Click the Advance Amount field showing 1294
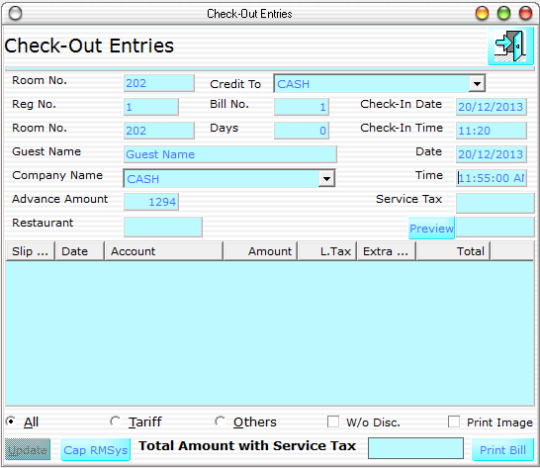 tap(151, 202)
